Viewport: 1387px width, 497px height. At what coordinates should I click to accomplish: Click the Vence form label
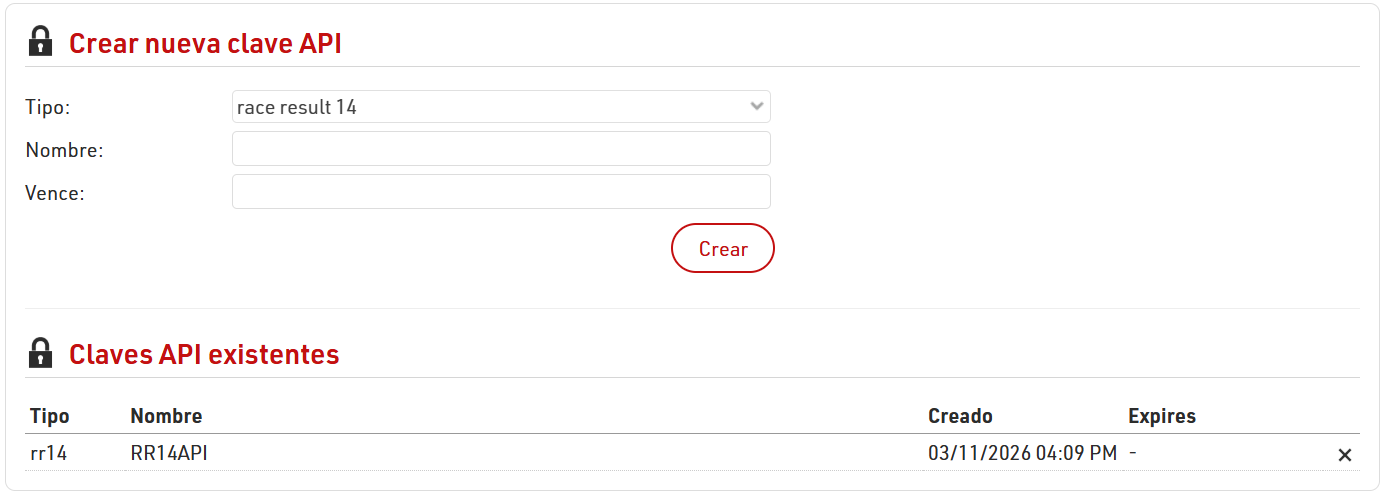tap(55, 193)
